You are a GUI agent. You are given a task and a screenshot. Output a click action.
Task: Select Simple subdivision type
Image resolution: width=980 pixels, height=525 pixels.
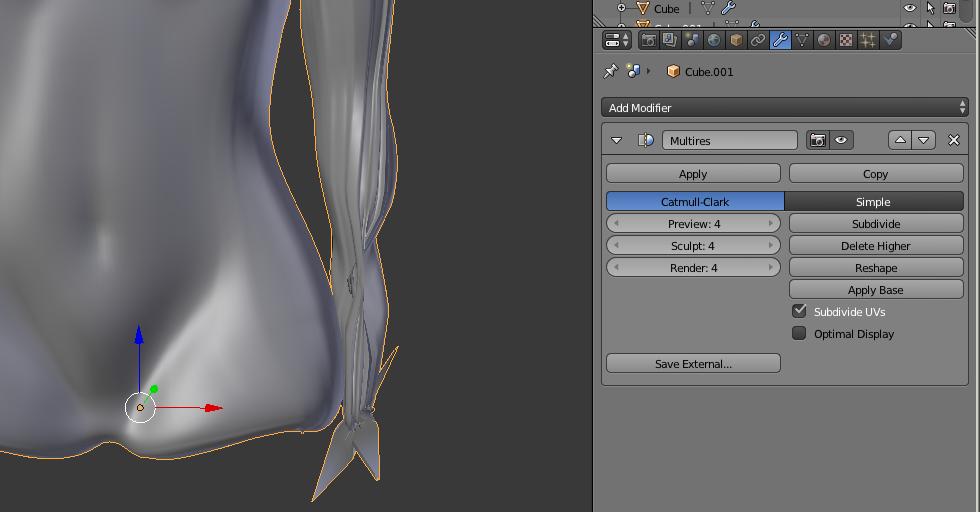click(874, 202)
